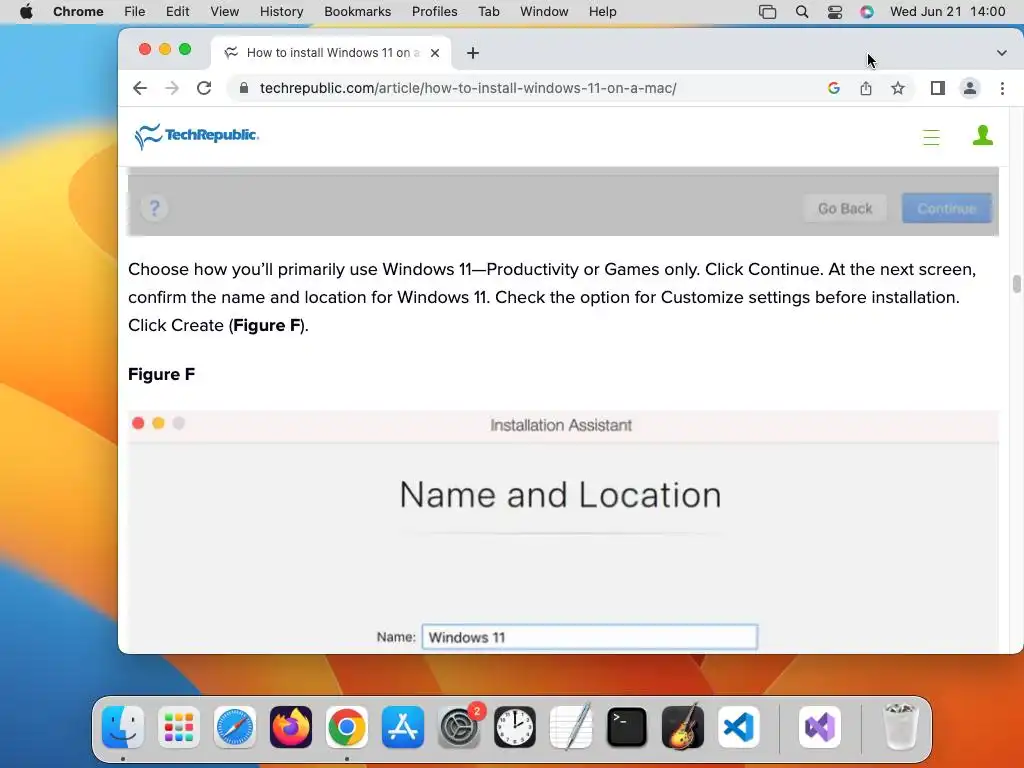Screen dimensions: 1024x768
Task: Launch Terminal from the Dock
Action: coord(627,727)
